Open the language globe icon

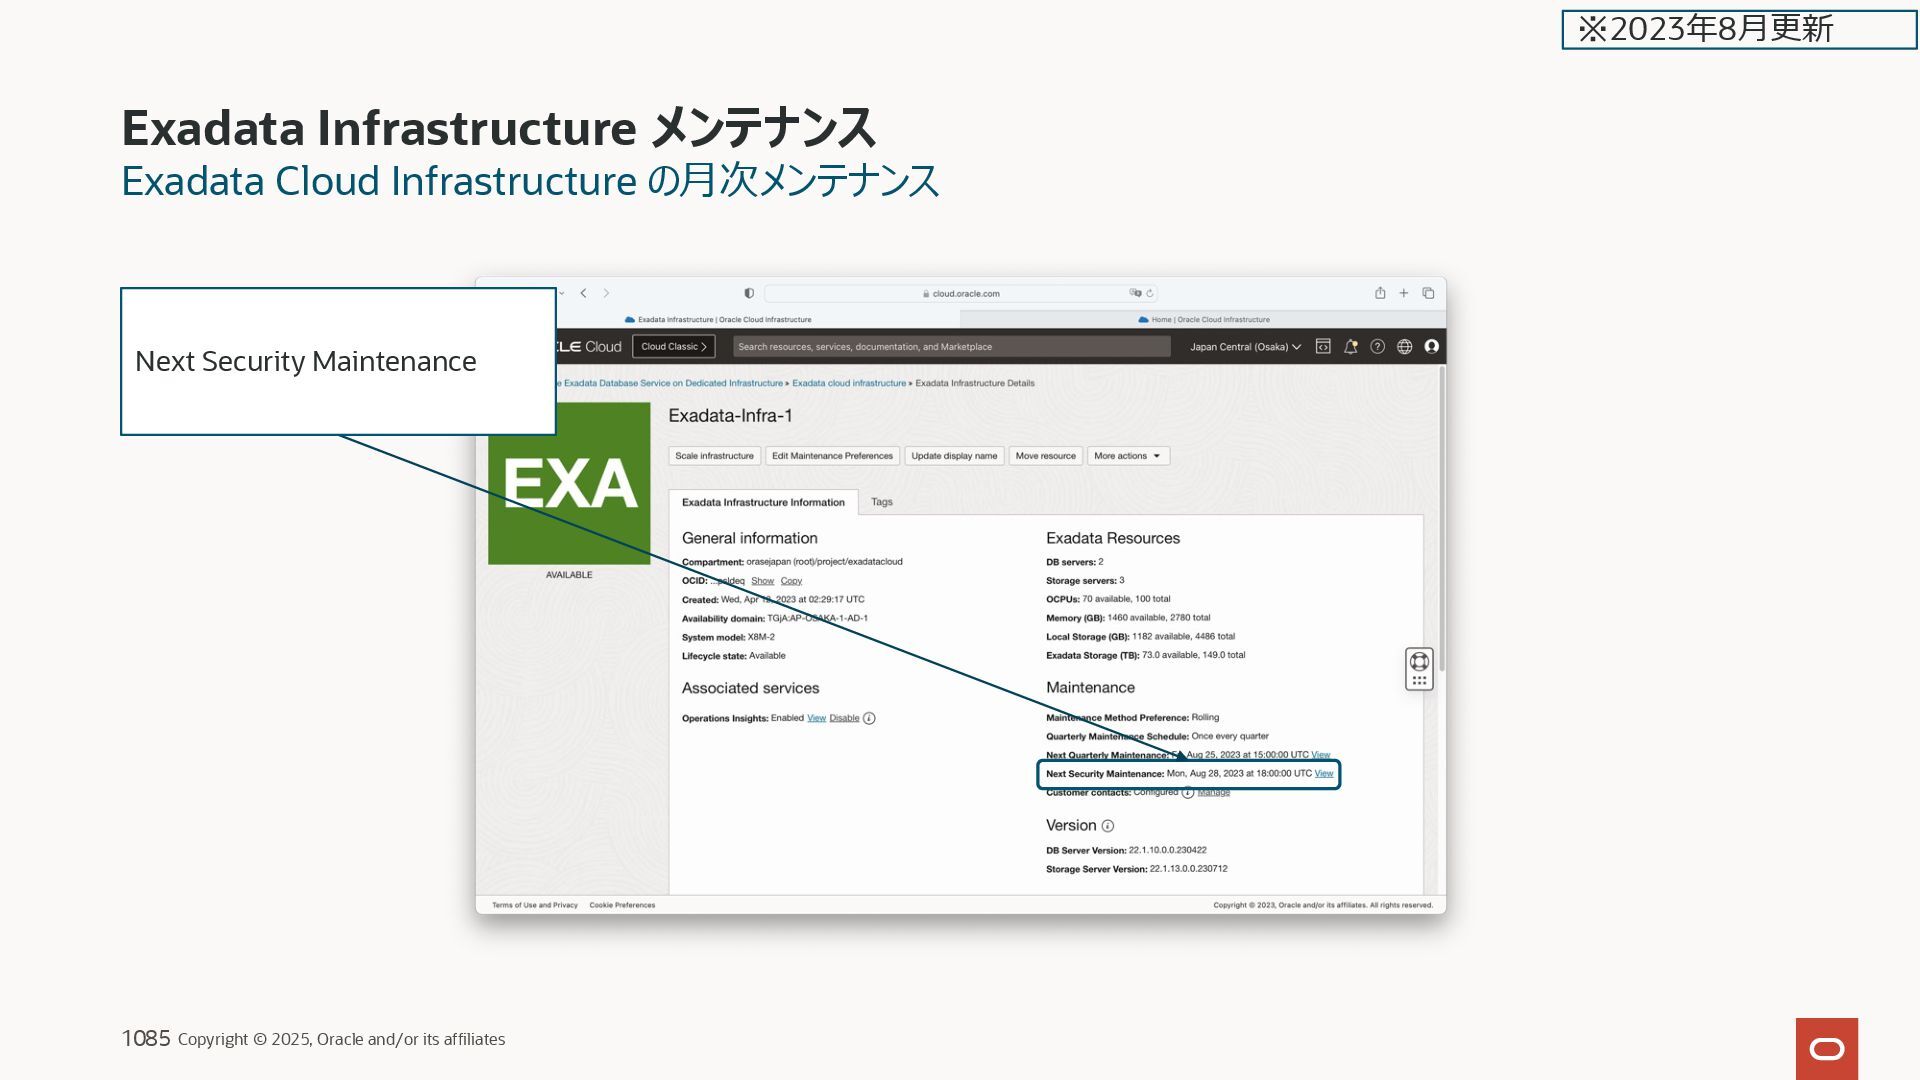[1404, 347]
